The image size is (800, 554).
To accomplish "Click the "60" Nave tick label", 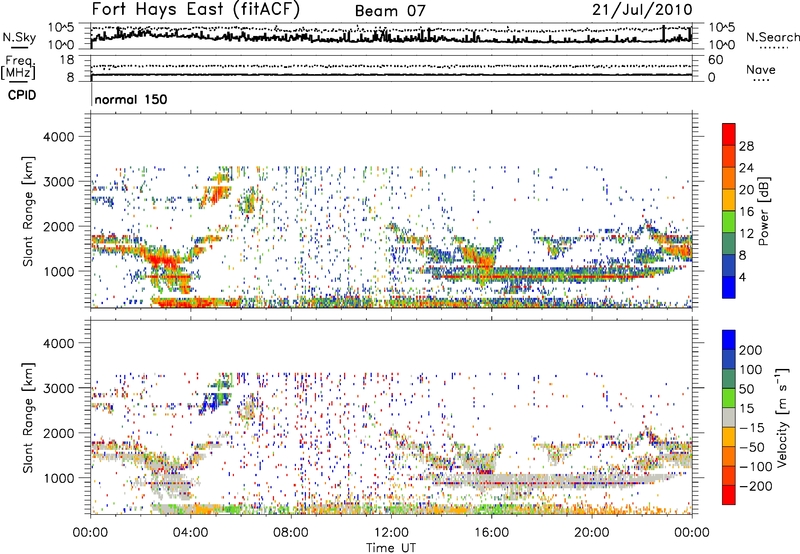I will pos(715,60).
